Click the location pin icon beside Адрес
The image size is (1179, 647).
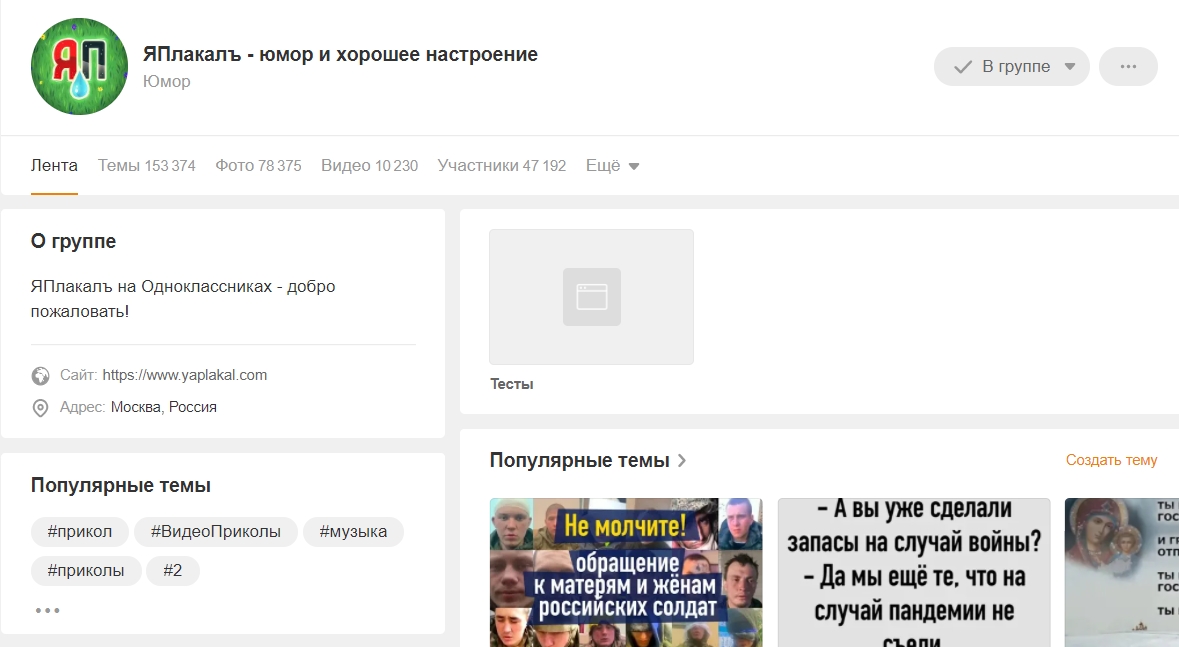point(40,408)
